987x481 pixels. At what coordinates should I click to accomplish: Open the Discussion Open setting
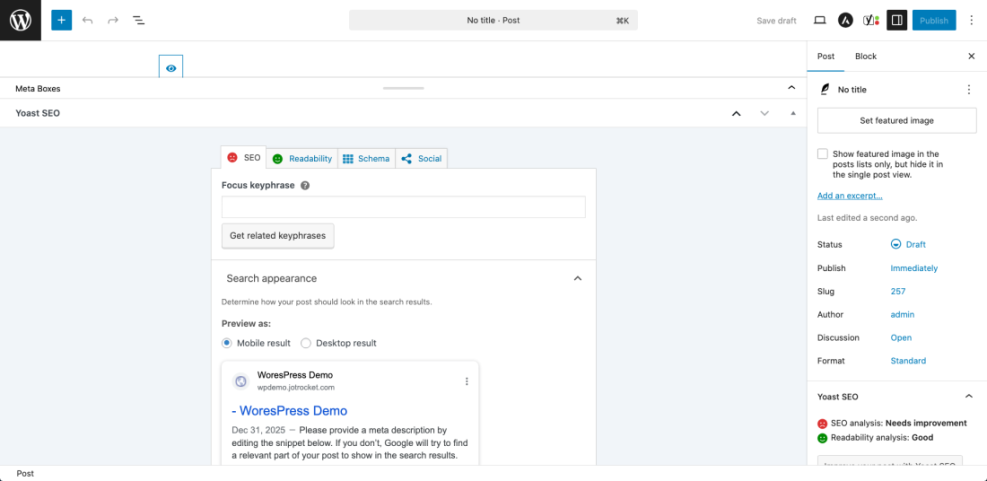tap(901, 337)
